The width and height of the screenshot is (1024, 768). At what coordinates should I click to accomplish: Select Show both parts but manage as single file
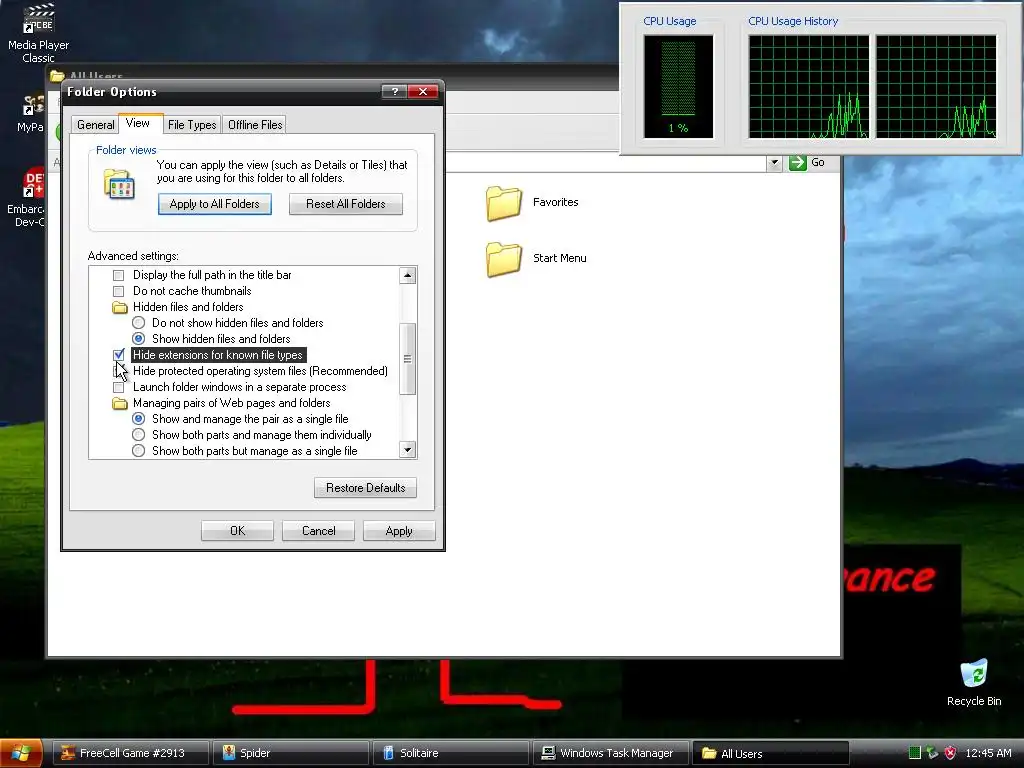[138, 451]
